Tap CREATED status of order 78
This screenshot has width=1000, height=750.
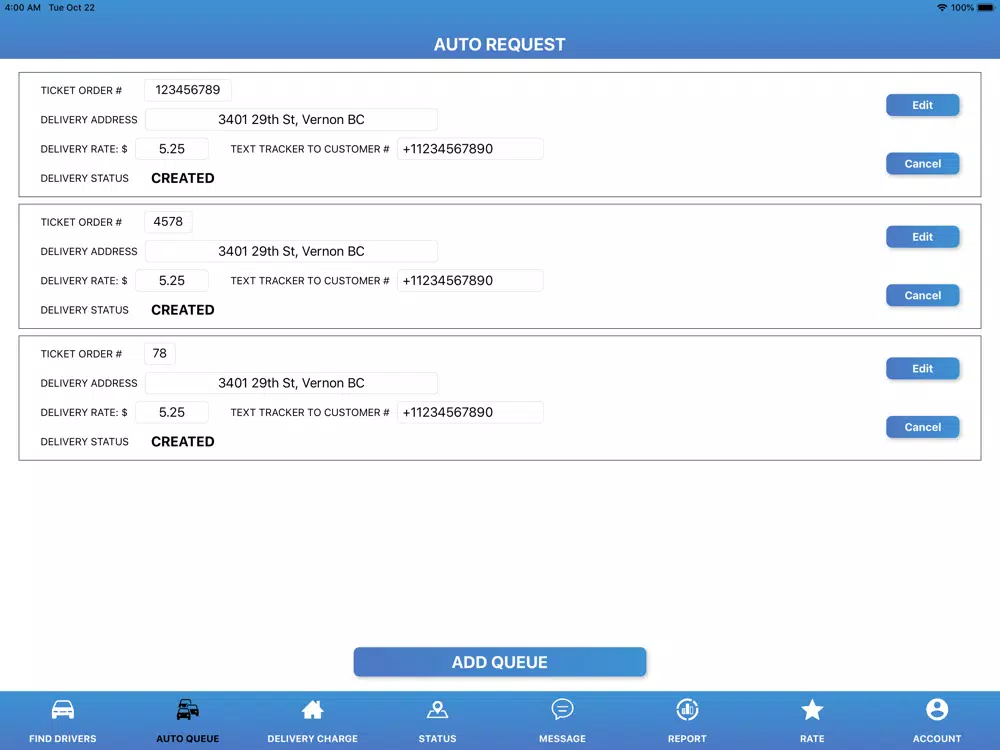click(x=182, y=441)
